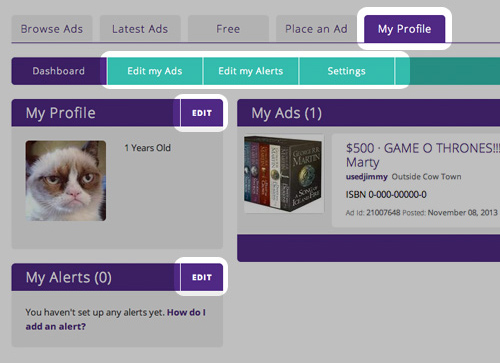Click EDIT on My Profile panel
Screen dimensions: 500x363
[202, 113]
